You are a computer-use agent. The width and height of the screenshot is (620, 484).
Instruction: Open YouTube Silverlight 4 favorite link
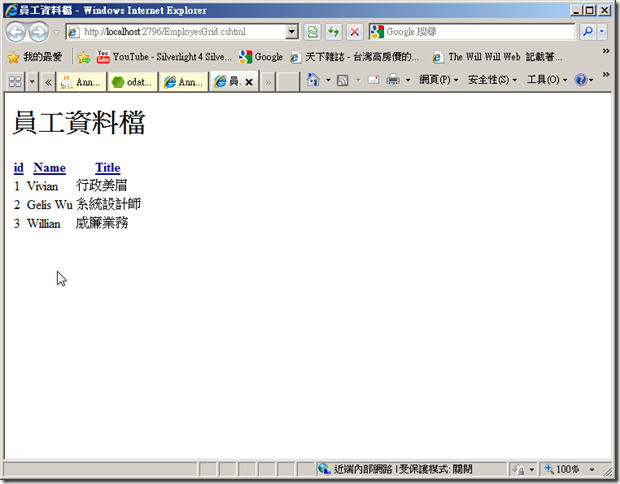(x=164, y=57)
